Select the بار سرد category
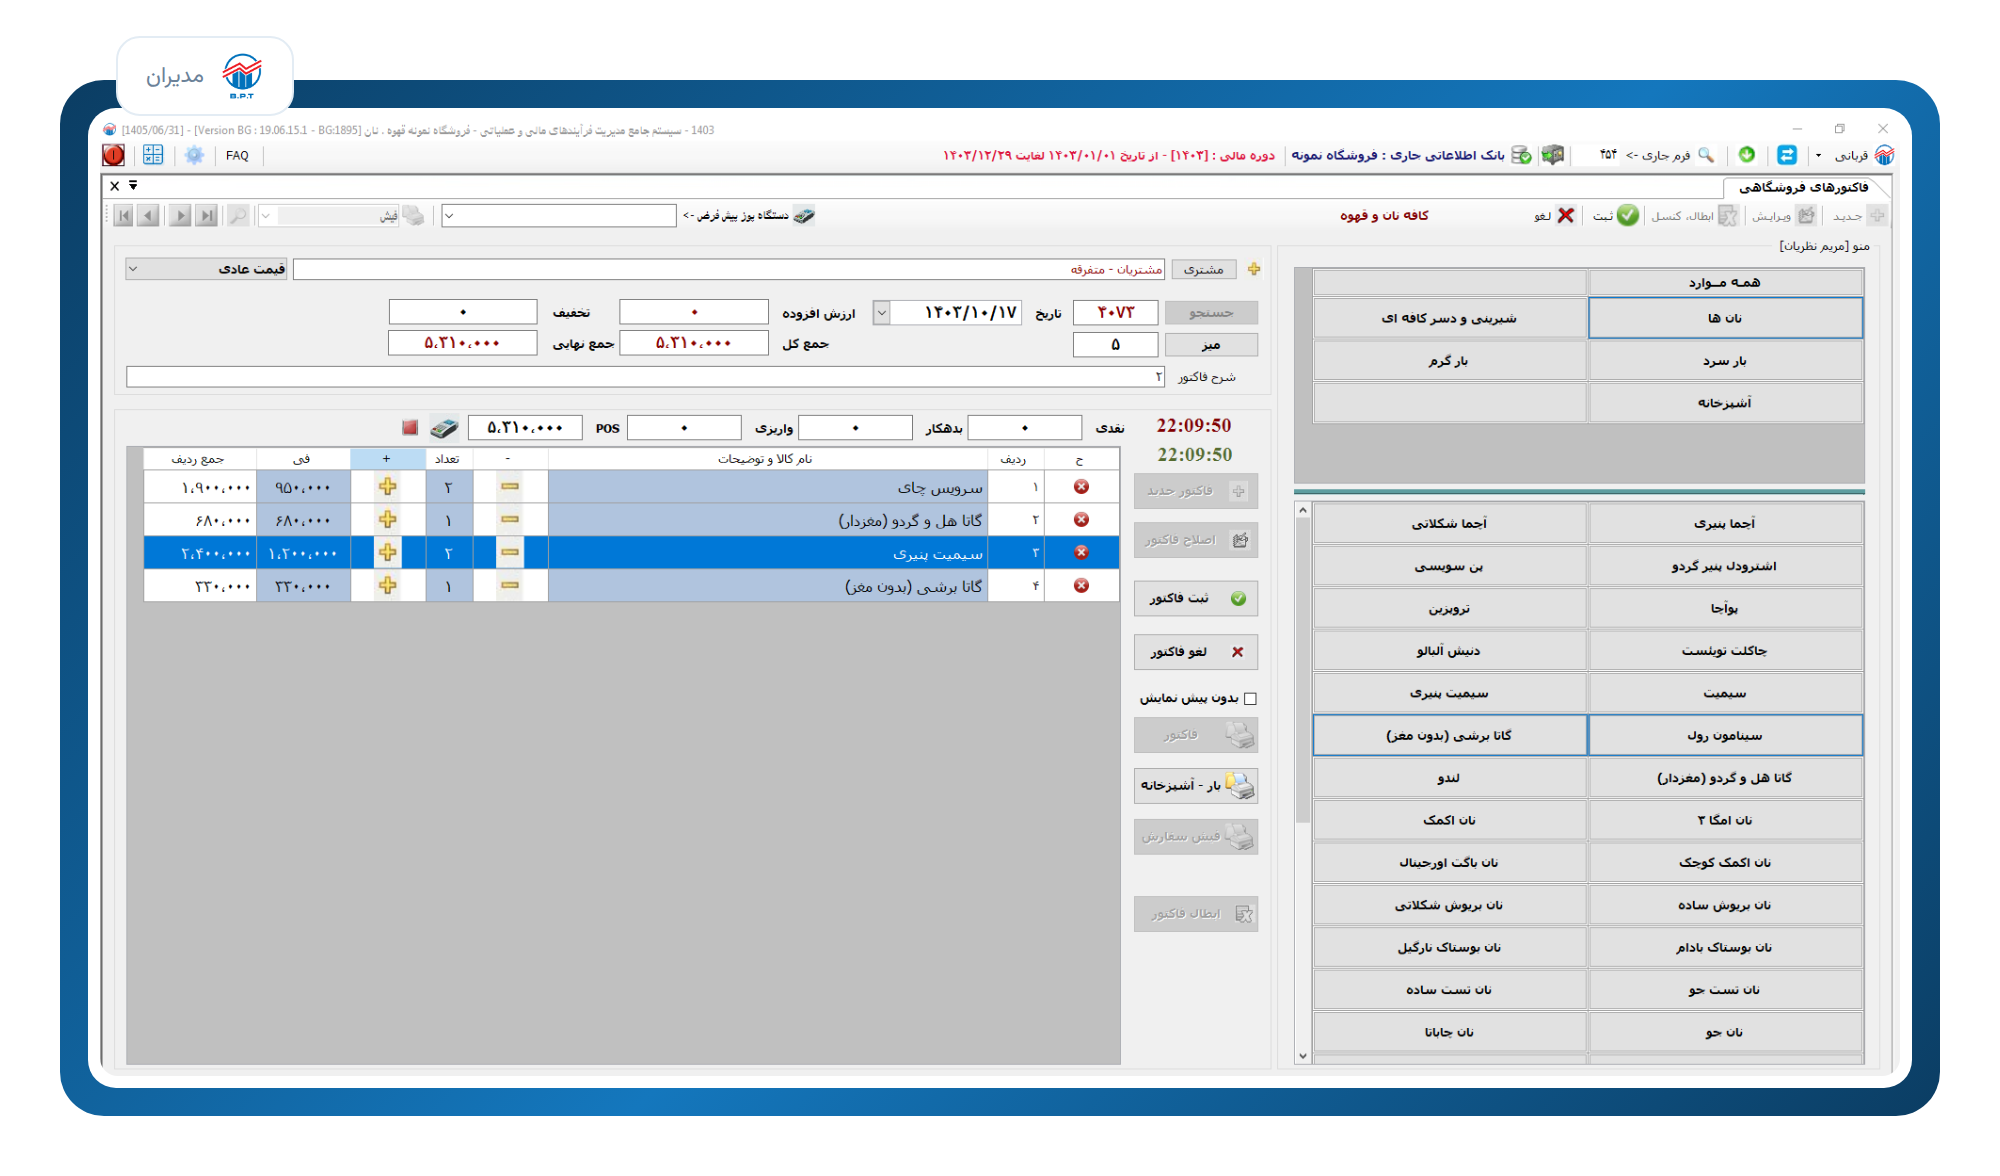2000x1176 pixels. pyautogui.click(x=1725, y=361)
